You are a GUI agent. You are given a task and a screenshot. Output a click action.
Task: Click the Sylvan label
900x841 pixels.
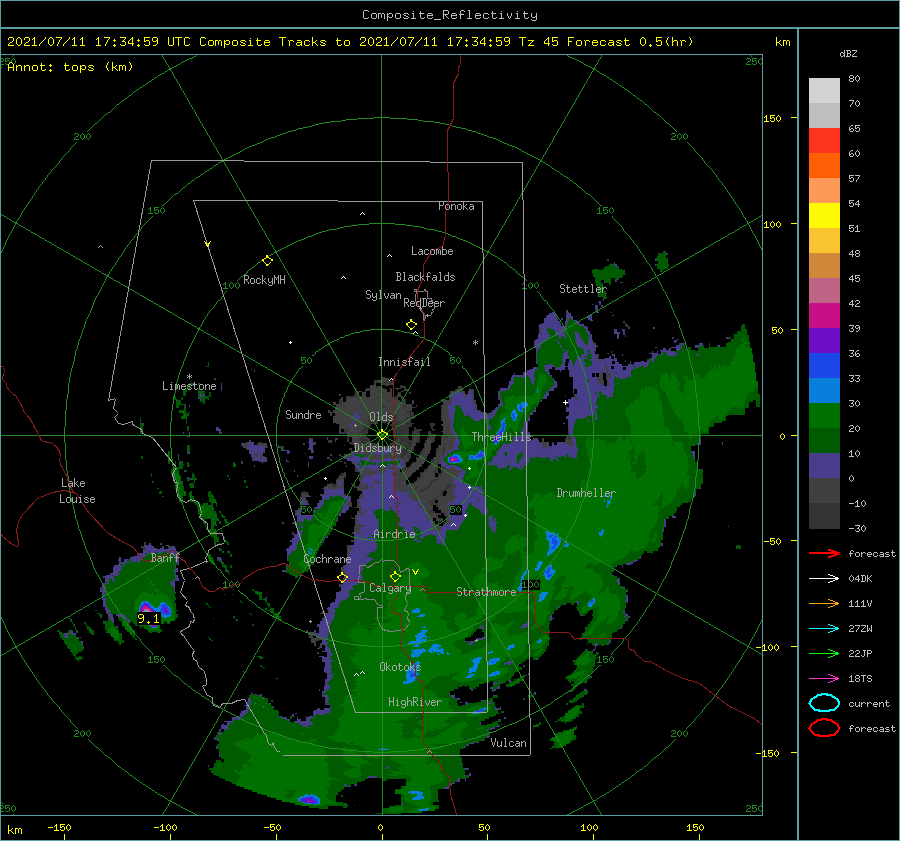pyautogui.click(x=383, y=295)
